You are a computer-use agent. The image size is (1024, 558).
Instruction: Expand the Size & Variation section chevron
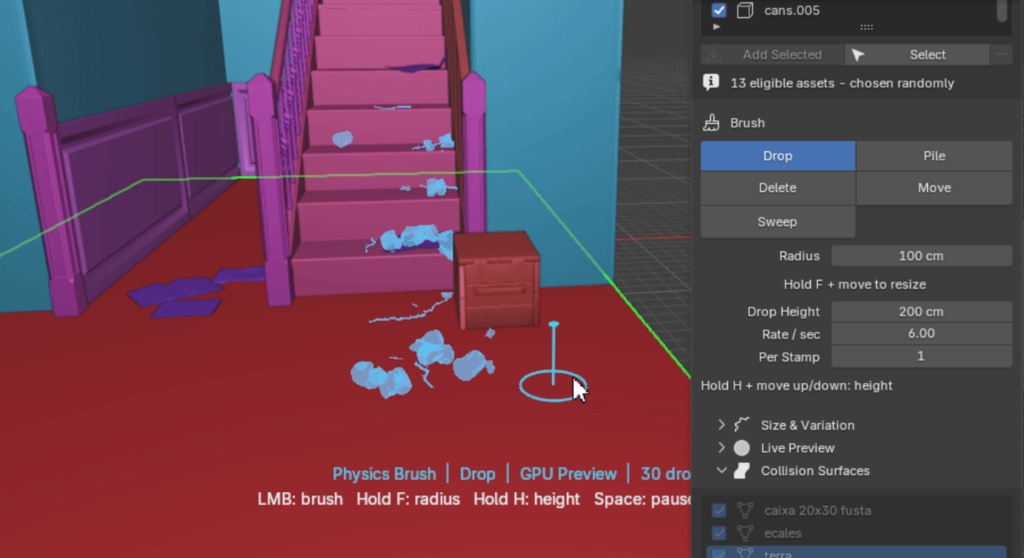(722, 425)
